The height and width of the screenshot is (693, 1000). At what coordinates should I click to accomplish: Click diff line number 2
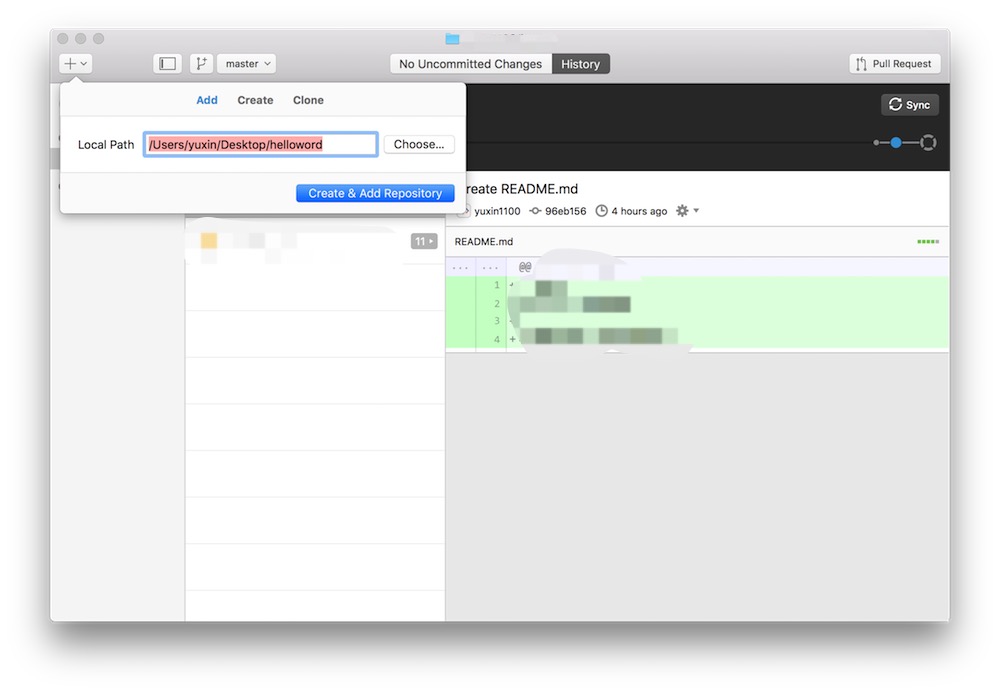497,303
